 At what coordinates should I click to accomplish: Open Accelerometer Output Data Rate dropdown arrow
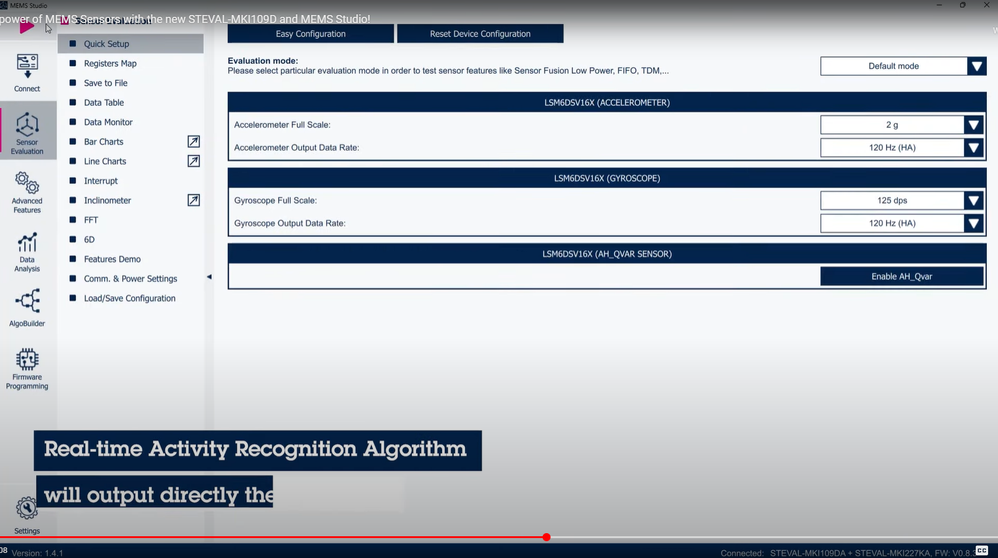(x=974, y=148)
